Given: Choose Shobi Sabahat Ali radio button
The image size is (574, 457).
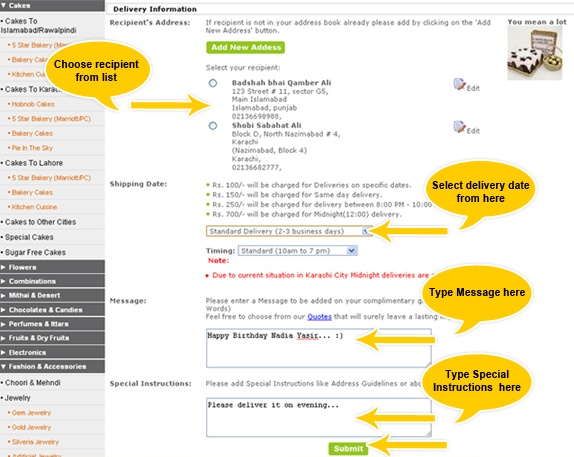Looking at the screenshot, I should pyautogui.click(x=213, y=126).
